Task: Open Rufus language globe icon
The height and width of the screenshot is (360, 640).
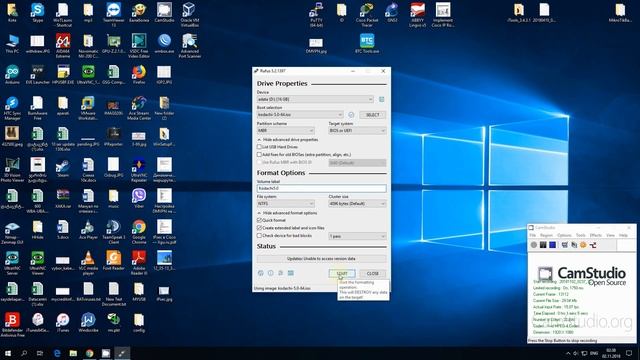Action: [x=261, y=273]
